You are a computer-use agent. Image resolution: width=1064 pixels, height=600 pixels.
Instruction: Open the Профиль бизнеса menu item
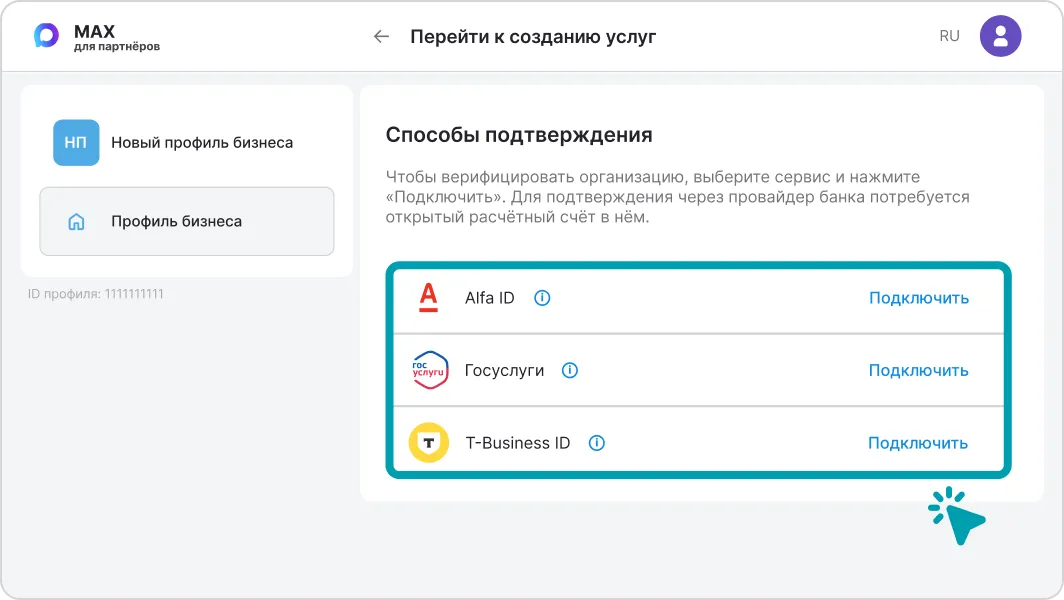click(x=187, y=221)
